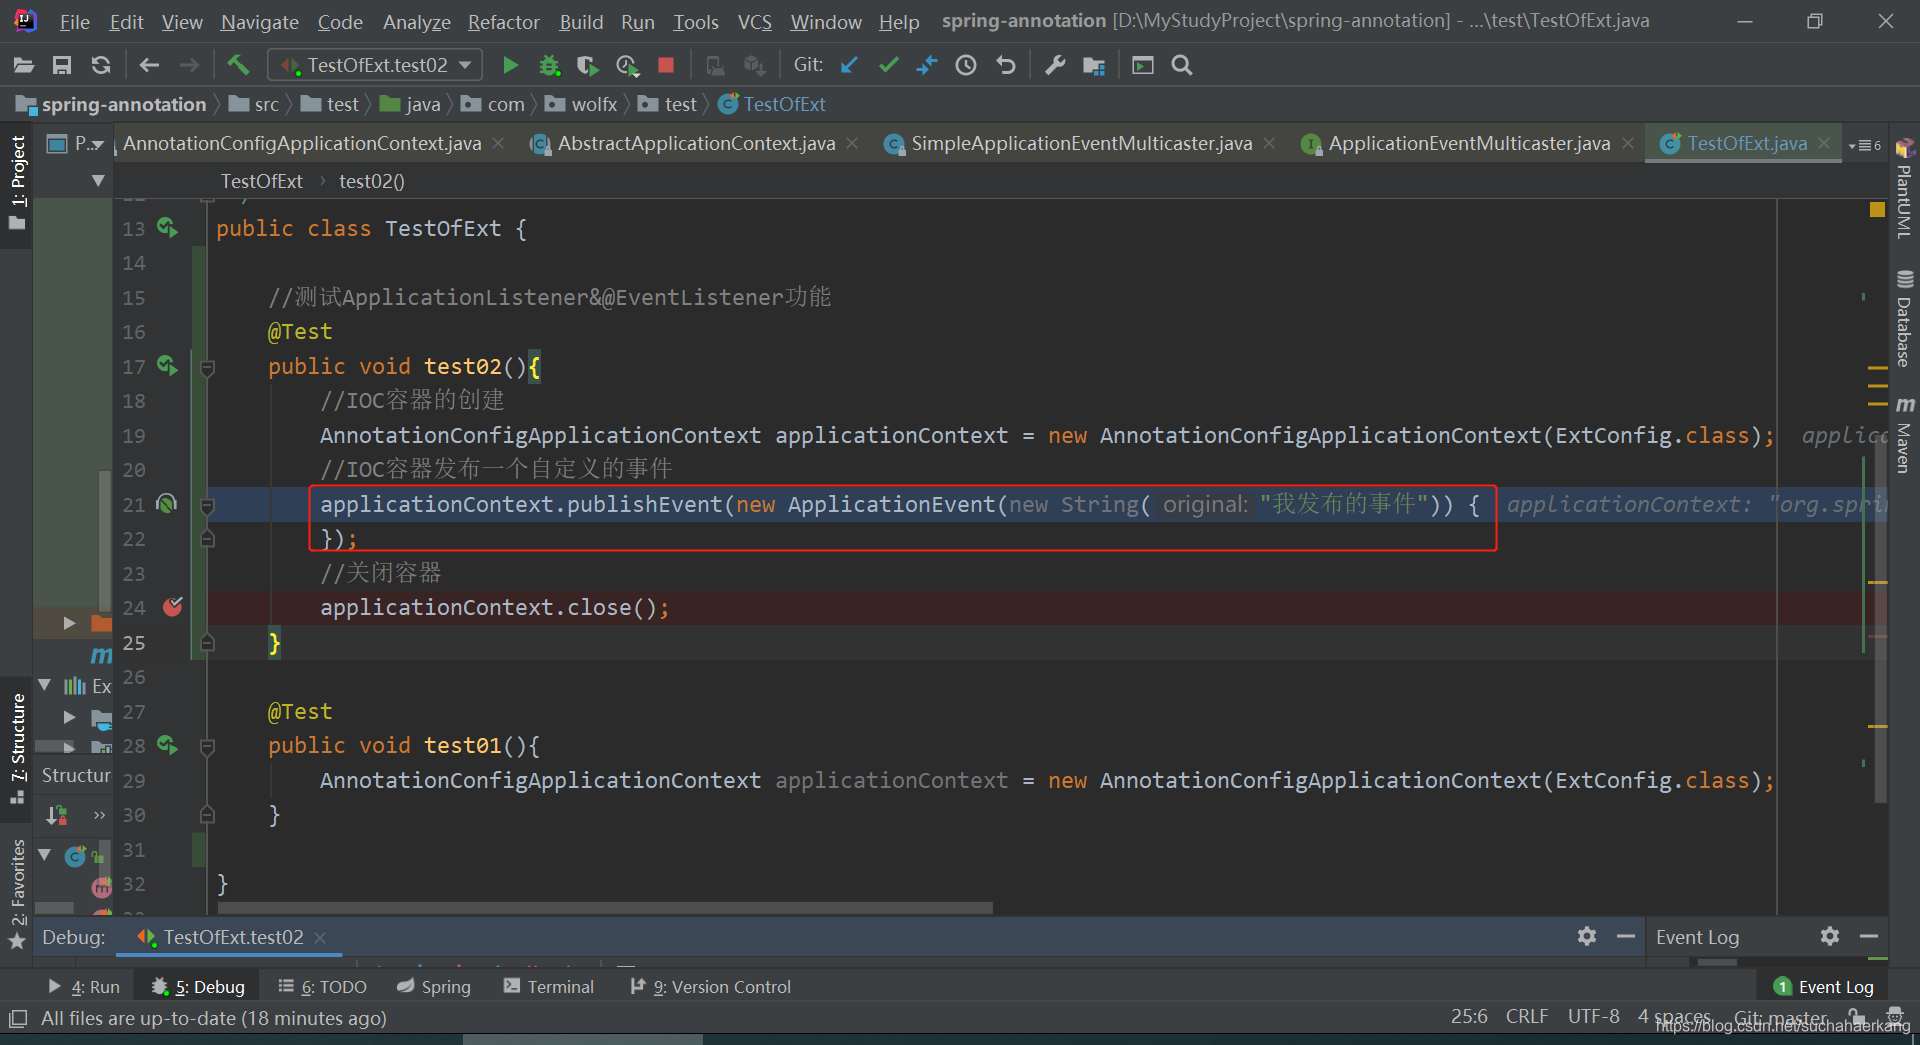Navigate forward with the right arrow icon
1920x1045 pixels.
click(x=189, y=65)
